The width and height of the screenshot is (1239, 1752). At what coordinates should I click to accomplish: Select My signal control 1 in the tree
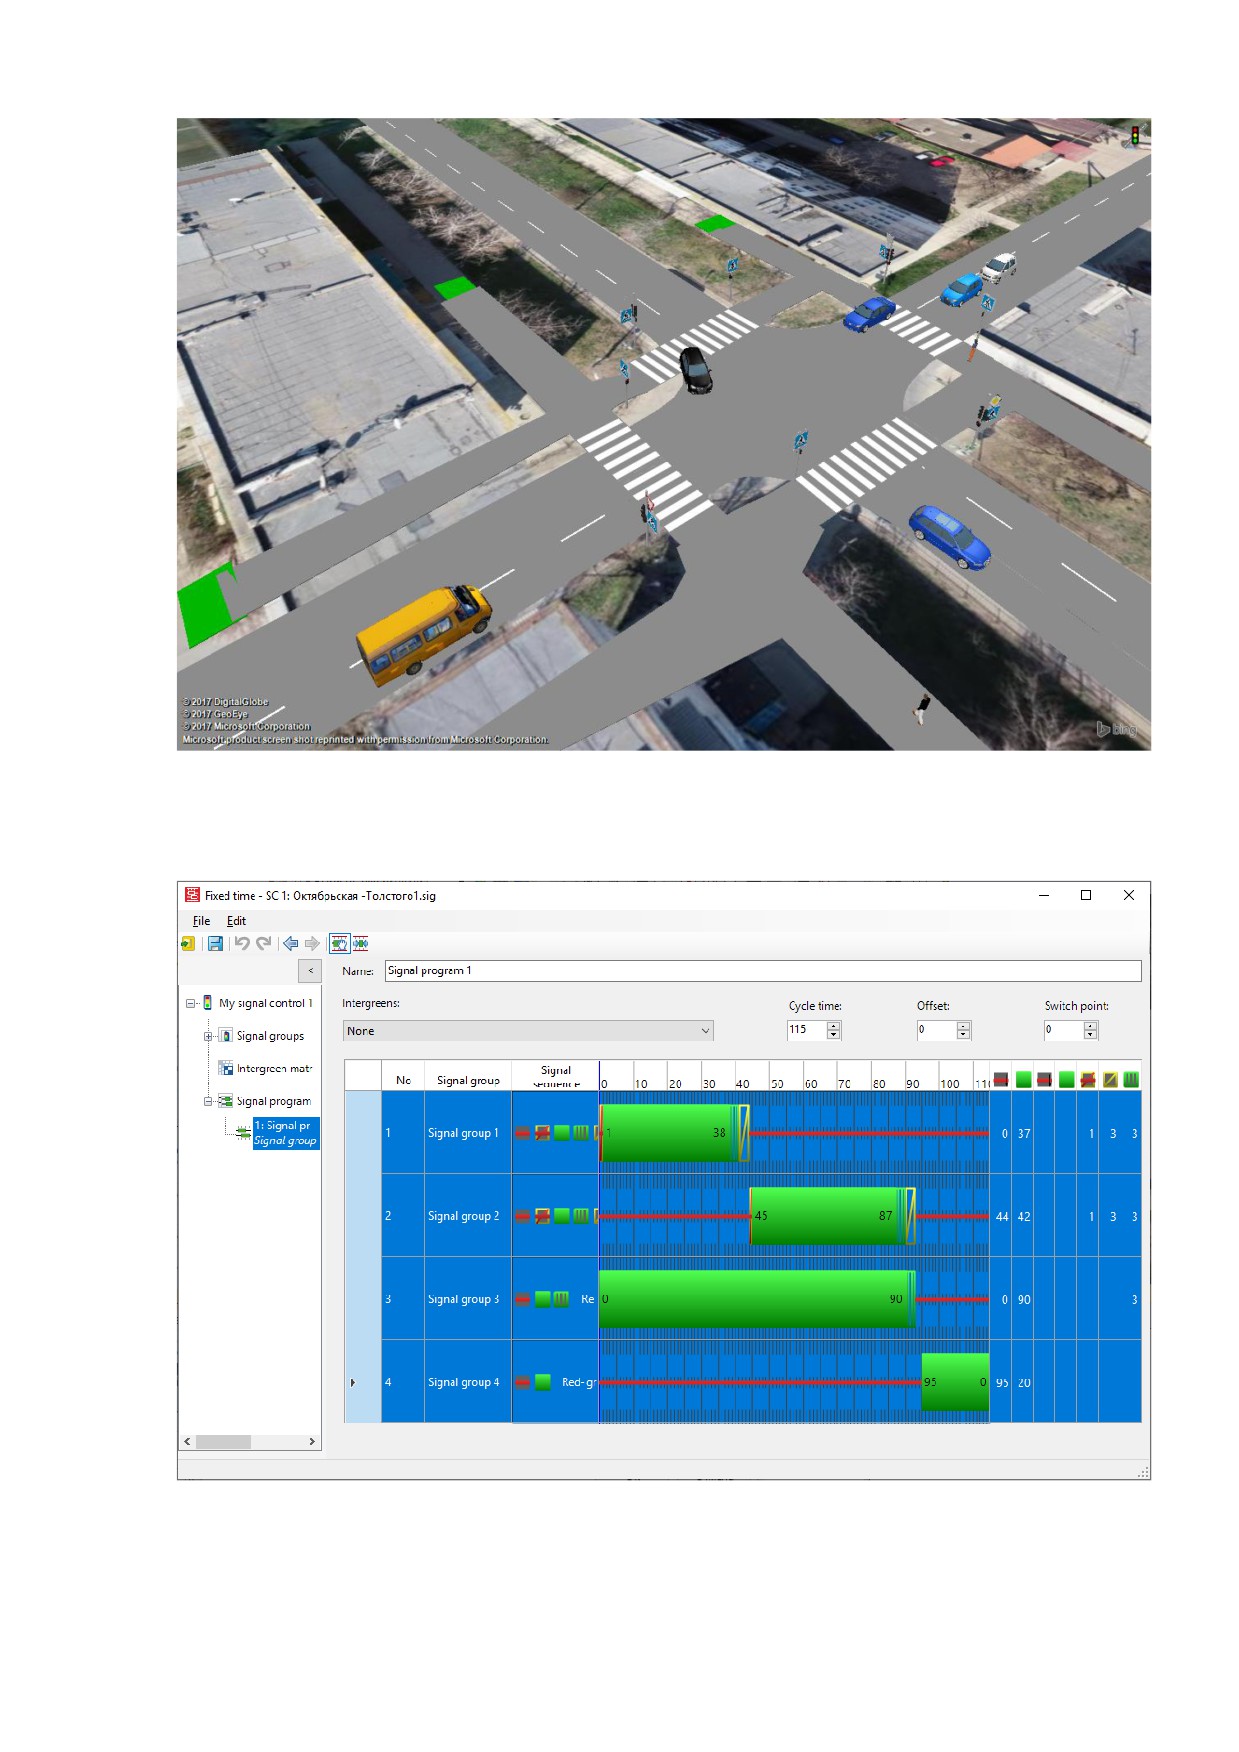266,1003
